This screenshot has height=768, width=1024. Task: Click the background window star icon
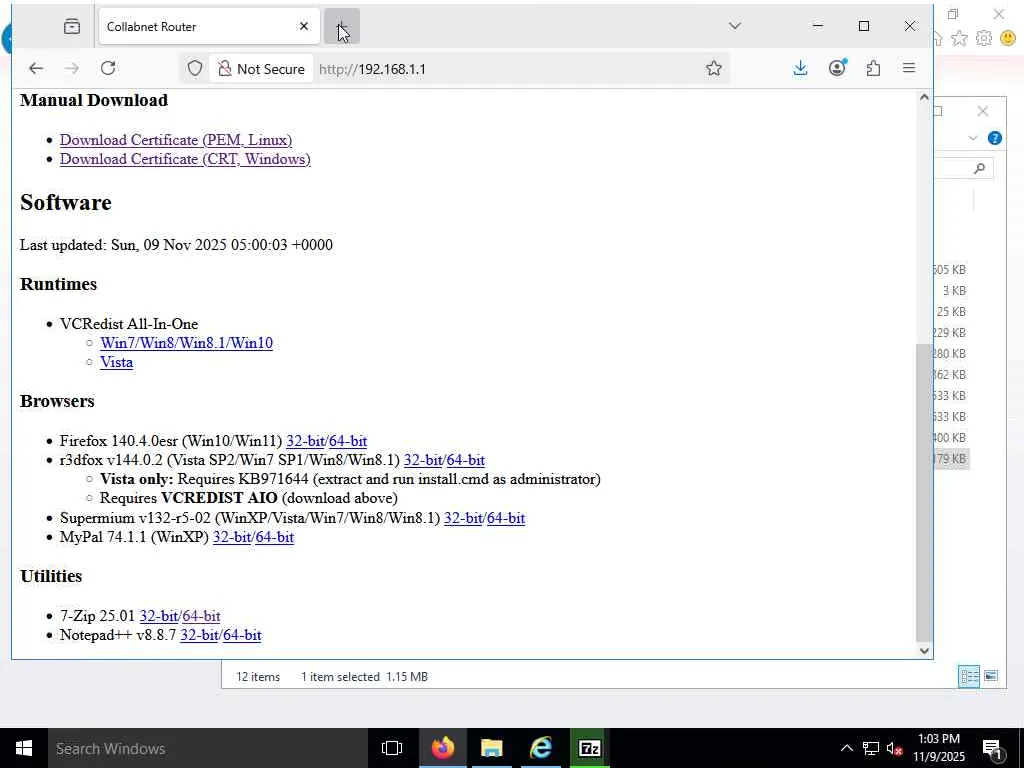point(959,38)
